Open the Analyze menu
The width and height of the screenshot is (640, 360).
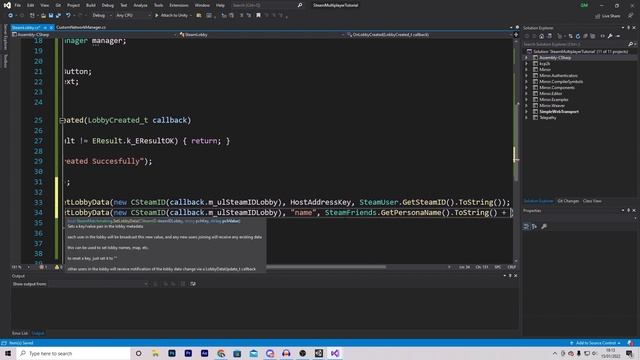[x=140, y=5]
